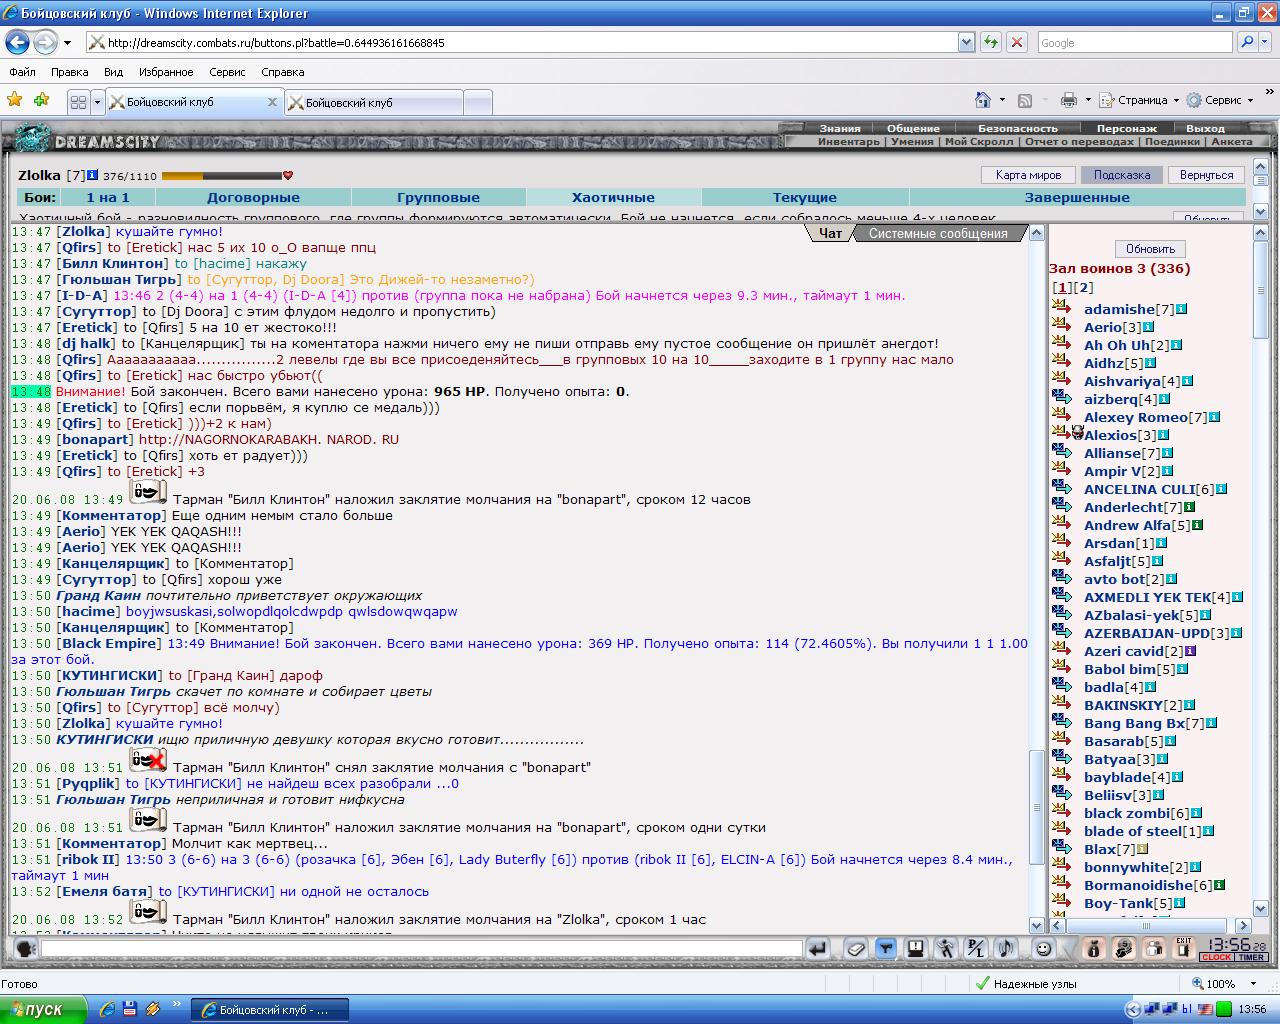1280x1024 pixels.
Task: Click the user name AXMEDLI YEK TEK
Action: pyautogui.click(x=1147, y=597)
